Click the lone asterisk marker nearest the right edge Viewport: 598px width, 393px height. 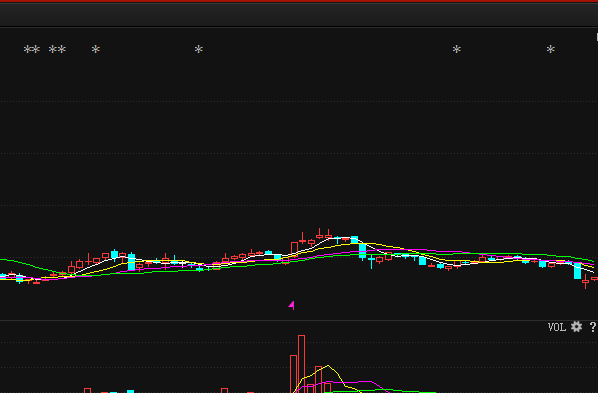click(x=550, y=50)
